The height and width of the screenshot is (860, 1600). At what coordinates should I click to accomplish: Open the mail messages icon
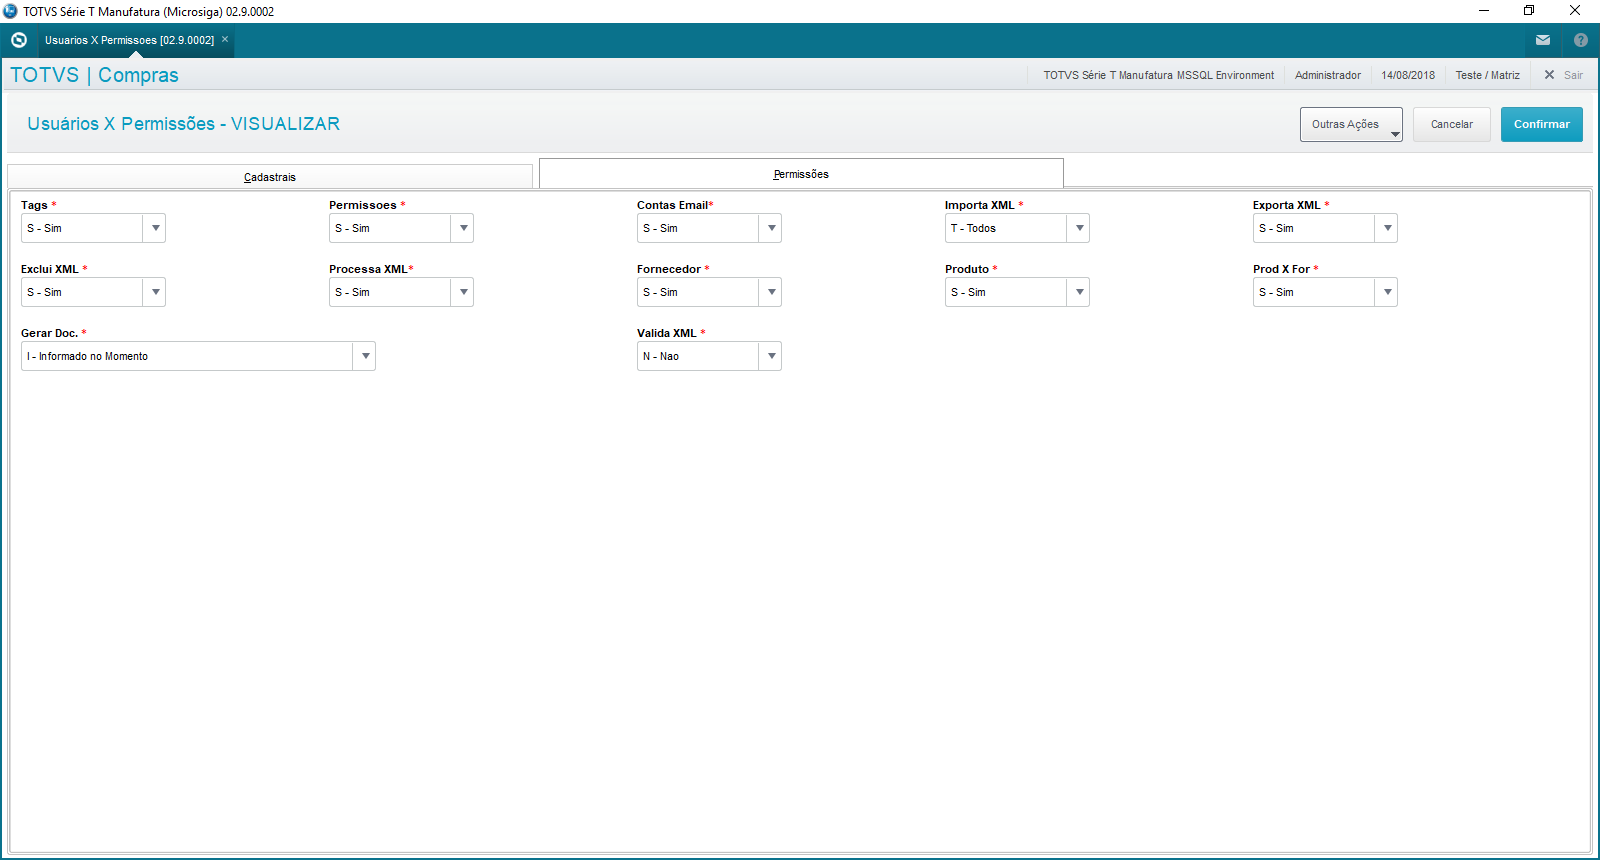pos(1543,40)
